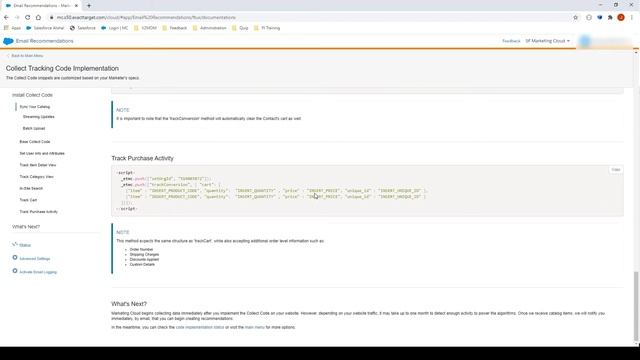Click the 'Order Number' bullet item
640x360 pixels.
(x=141, y=249)
